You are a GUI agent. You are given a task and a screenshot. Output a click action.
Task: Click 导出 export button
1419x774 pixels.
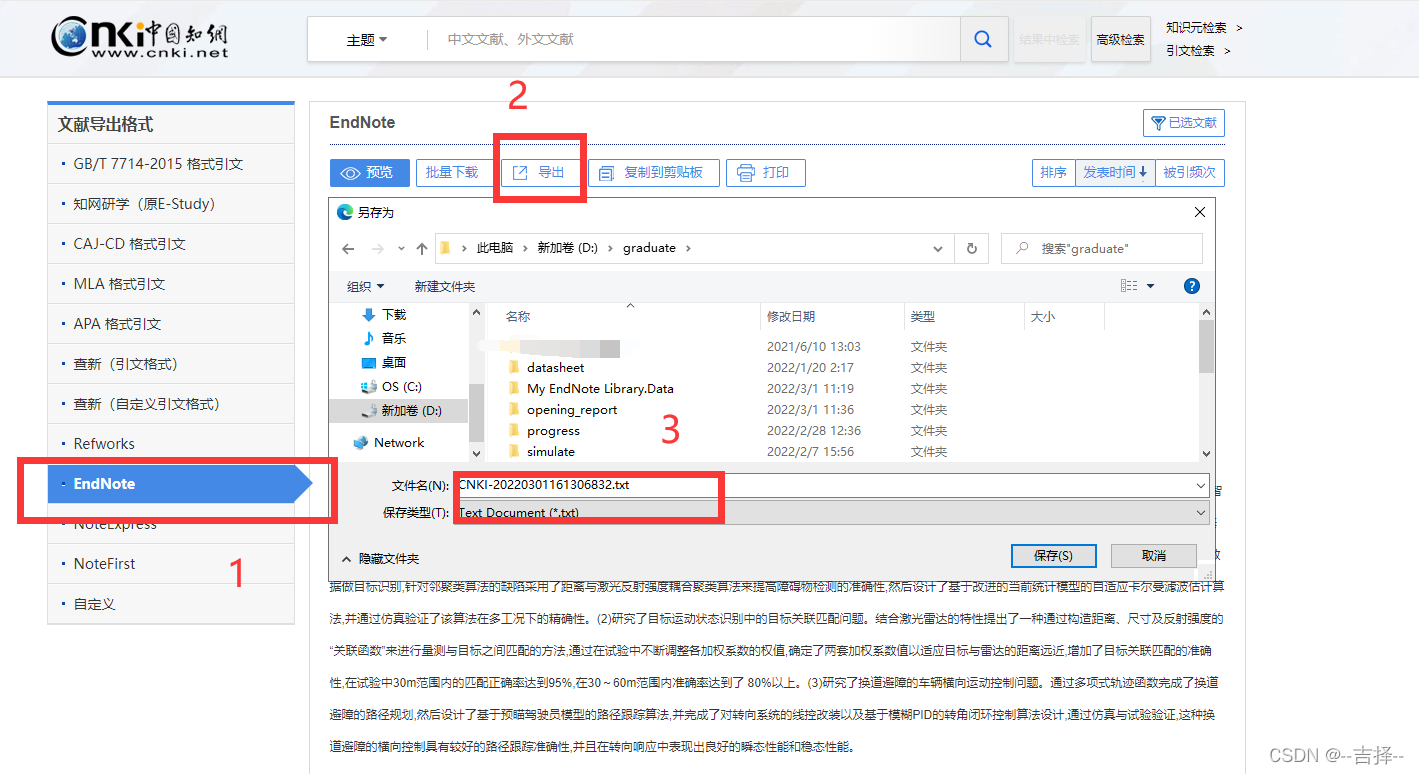tap(540, 173)
